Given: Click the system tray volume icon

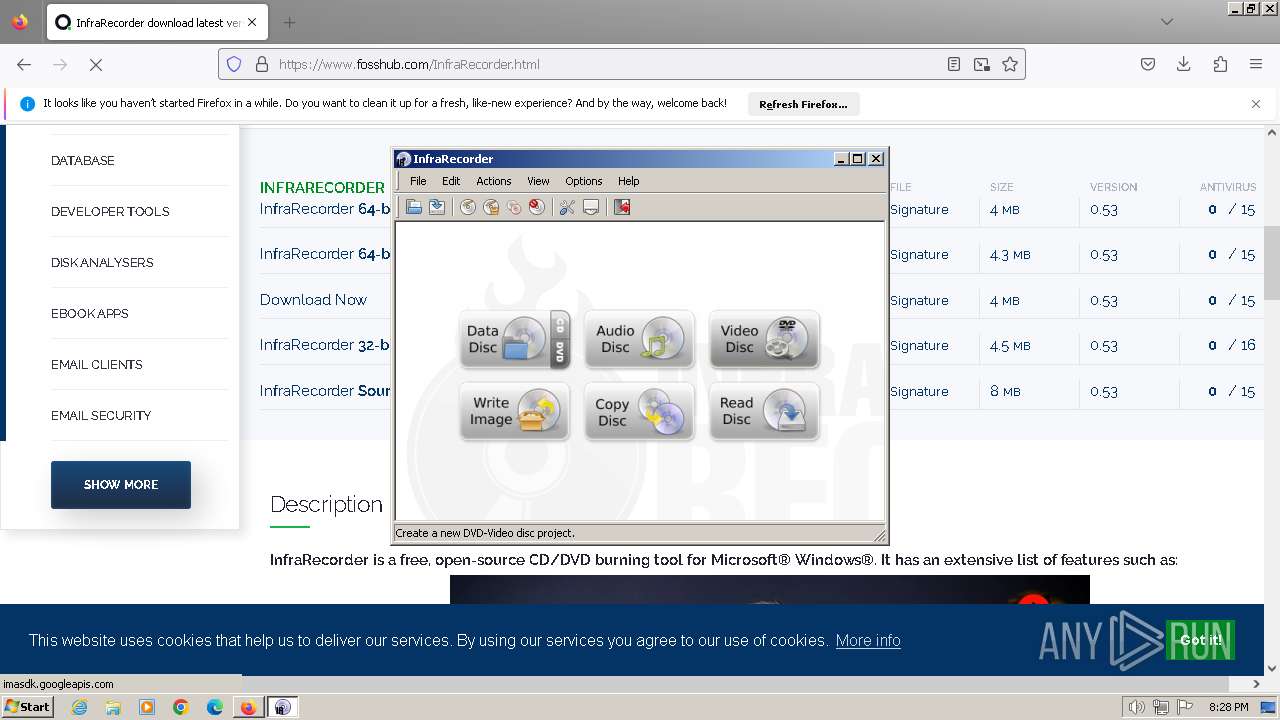Looking at the screenshot, I should click(1137, 707).
